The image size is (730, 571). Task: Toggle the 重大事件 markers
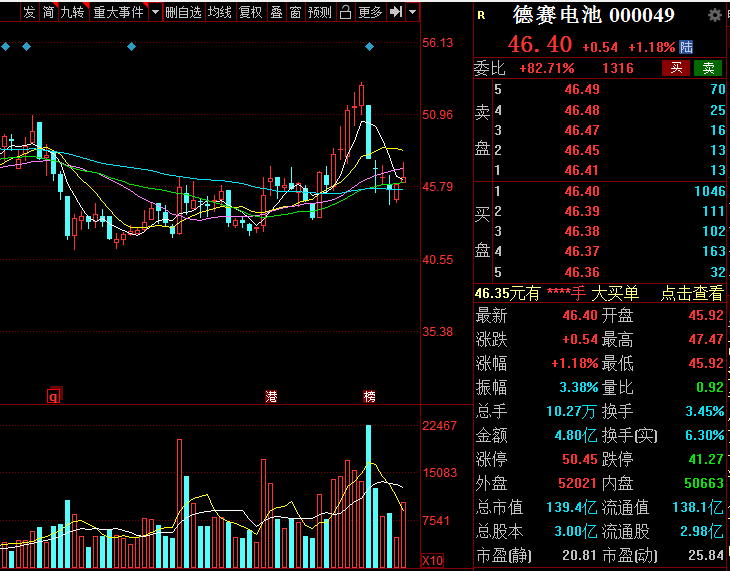(118, 12)
